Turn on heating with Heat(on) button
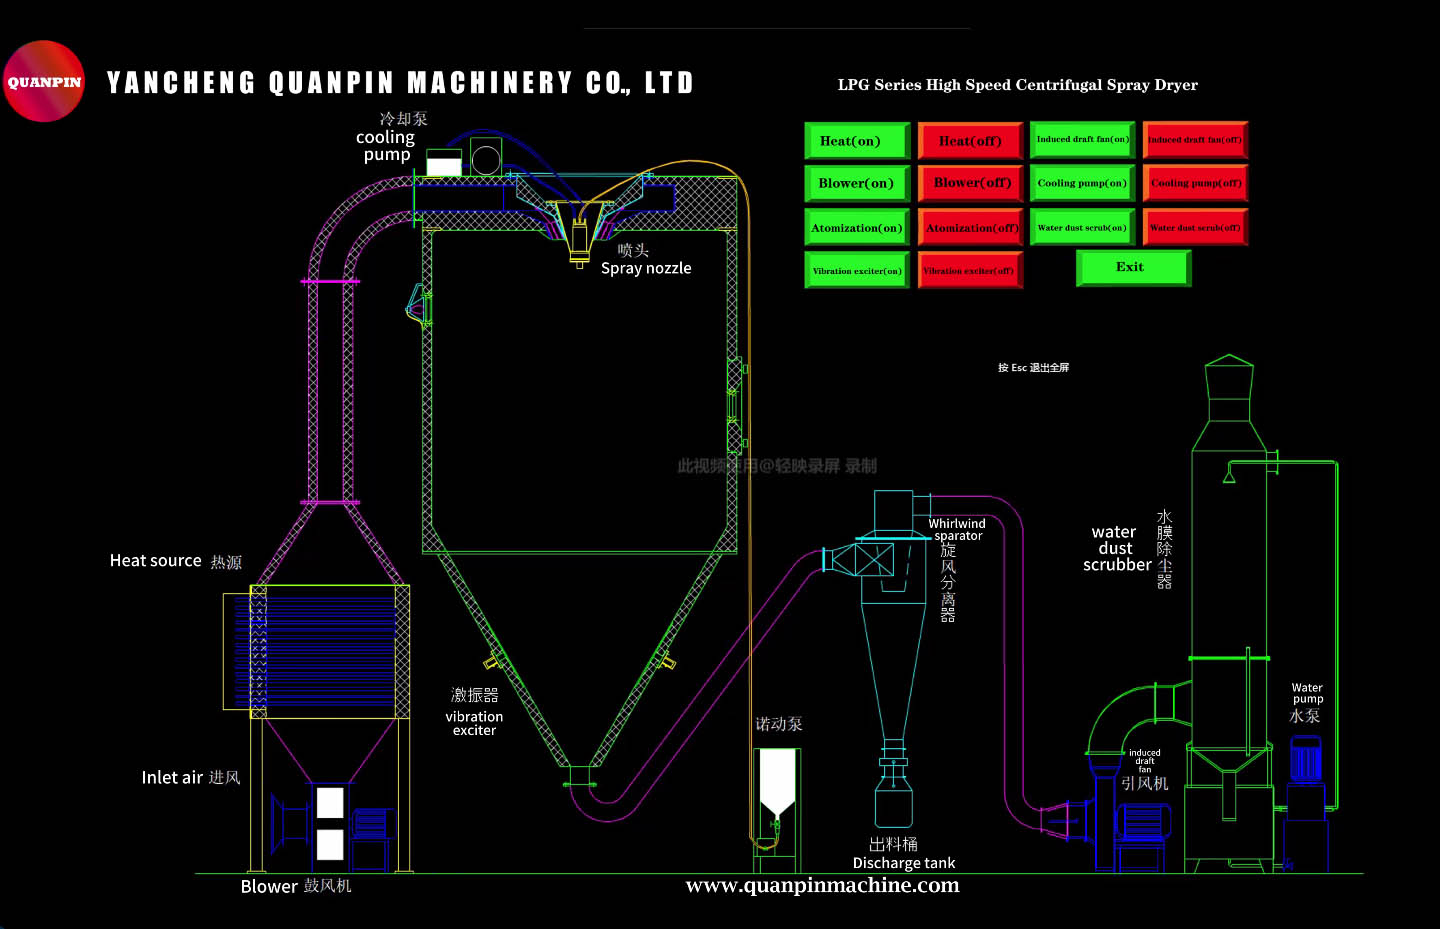1440x929 pixels. coord(857,141)
